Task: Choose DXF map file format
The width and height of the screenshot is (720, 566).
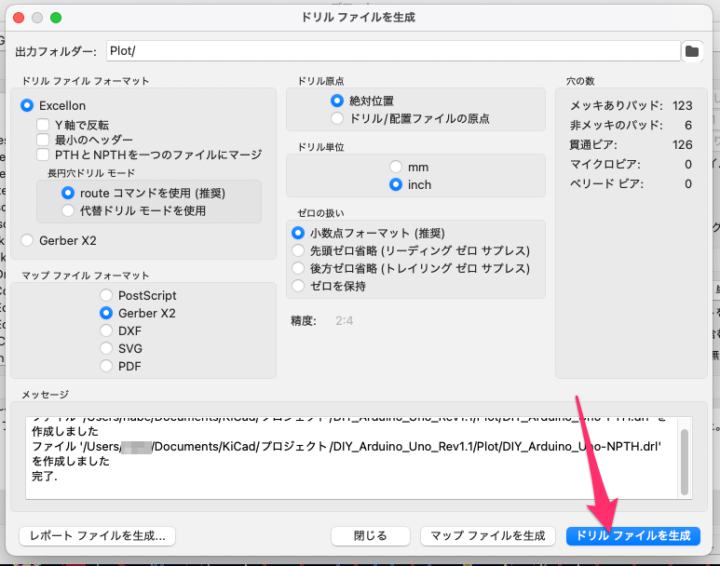Action: [x=106, y=330]
